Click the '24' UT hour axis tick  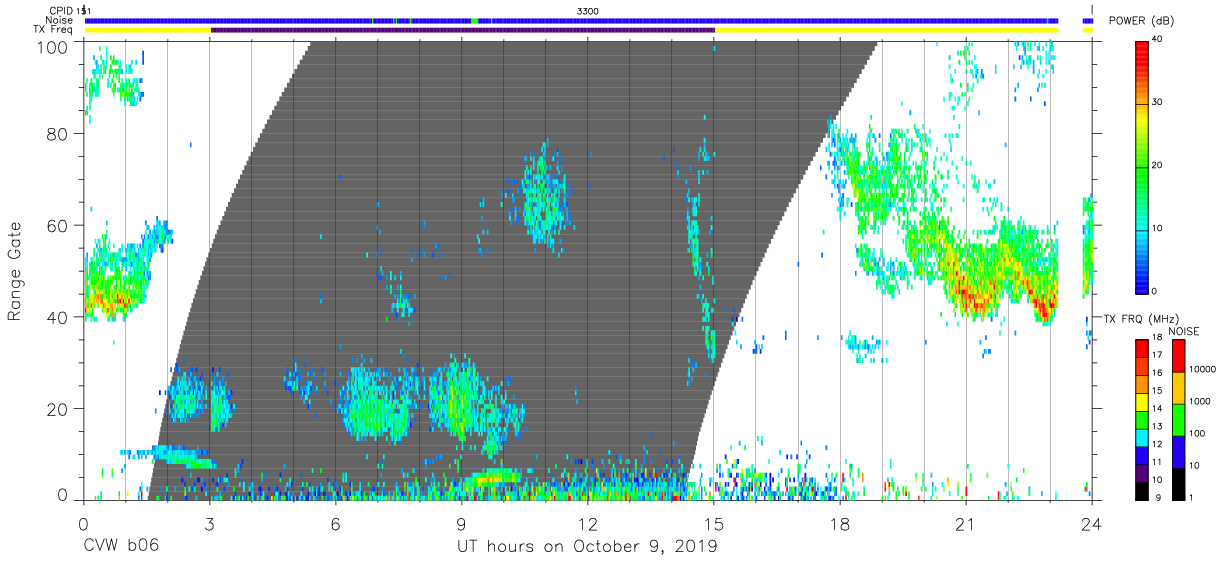point(1092,523)
